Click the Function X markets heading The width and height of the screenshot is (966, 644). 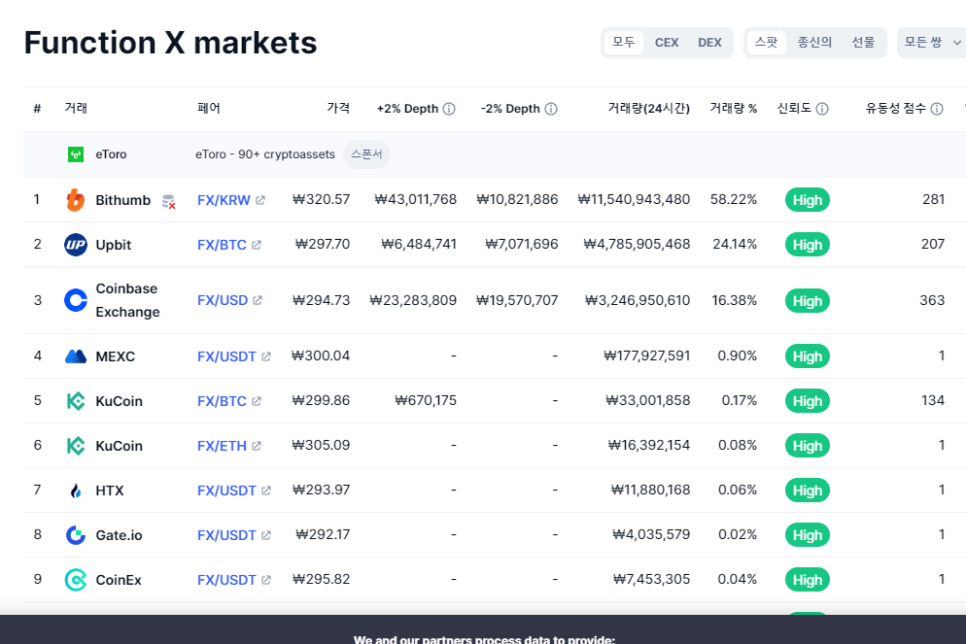pos(171,43)
